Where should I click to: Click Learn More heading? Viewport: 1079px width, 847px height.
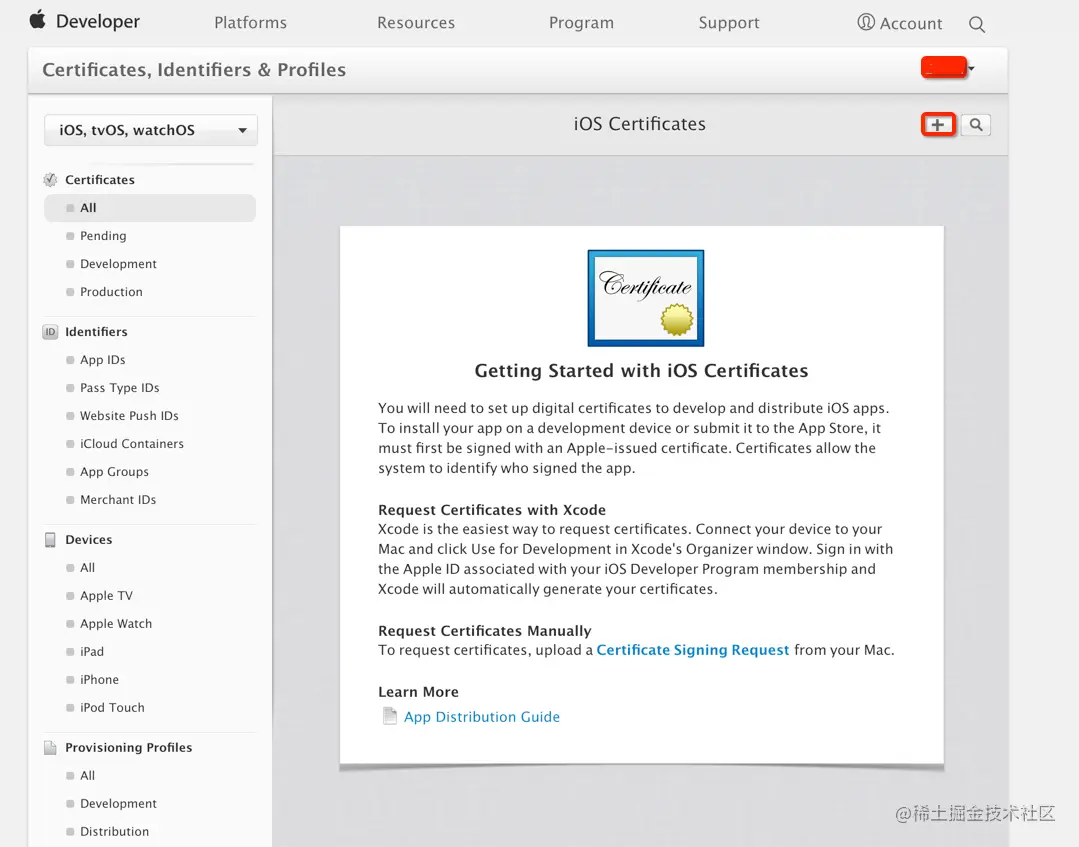[x=418, y=692]
